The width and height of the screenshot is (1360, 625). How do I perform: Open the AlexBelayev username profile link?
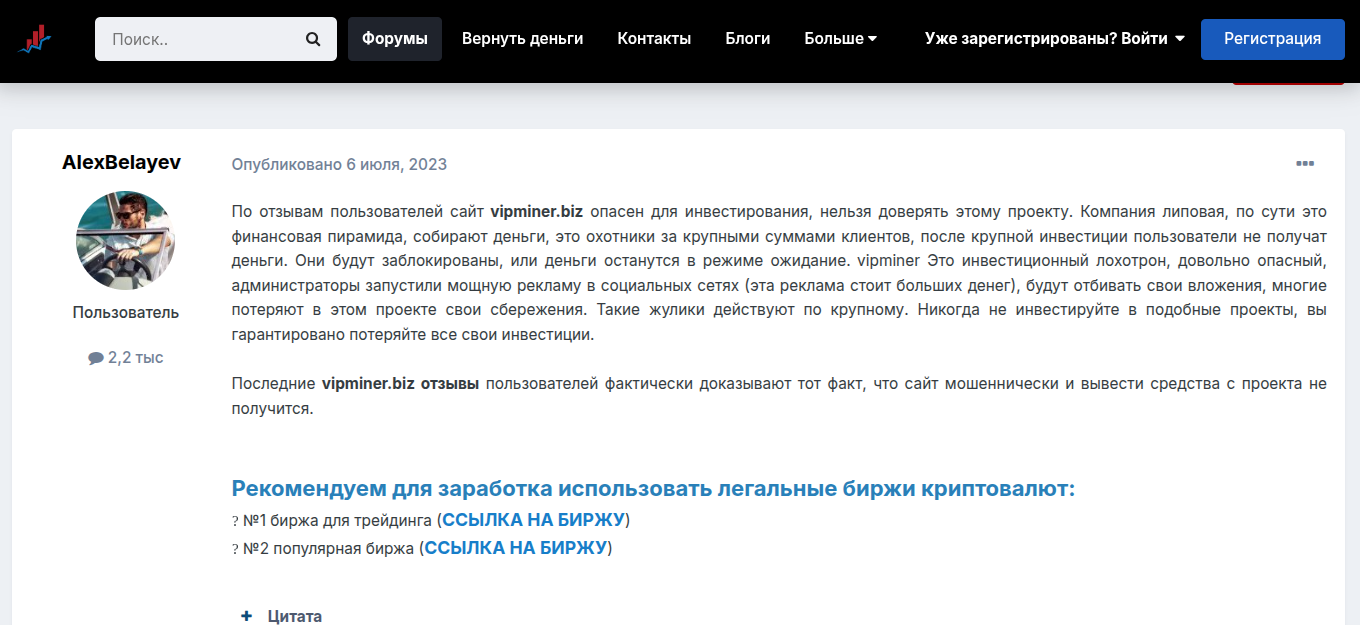tap(122, 162)
